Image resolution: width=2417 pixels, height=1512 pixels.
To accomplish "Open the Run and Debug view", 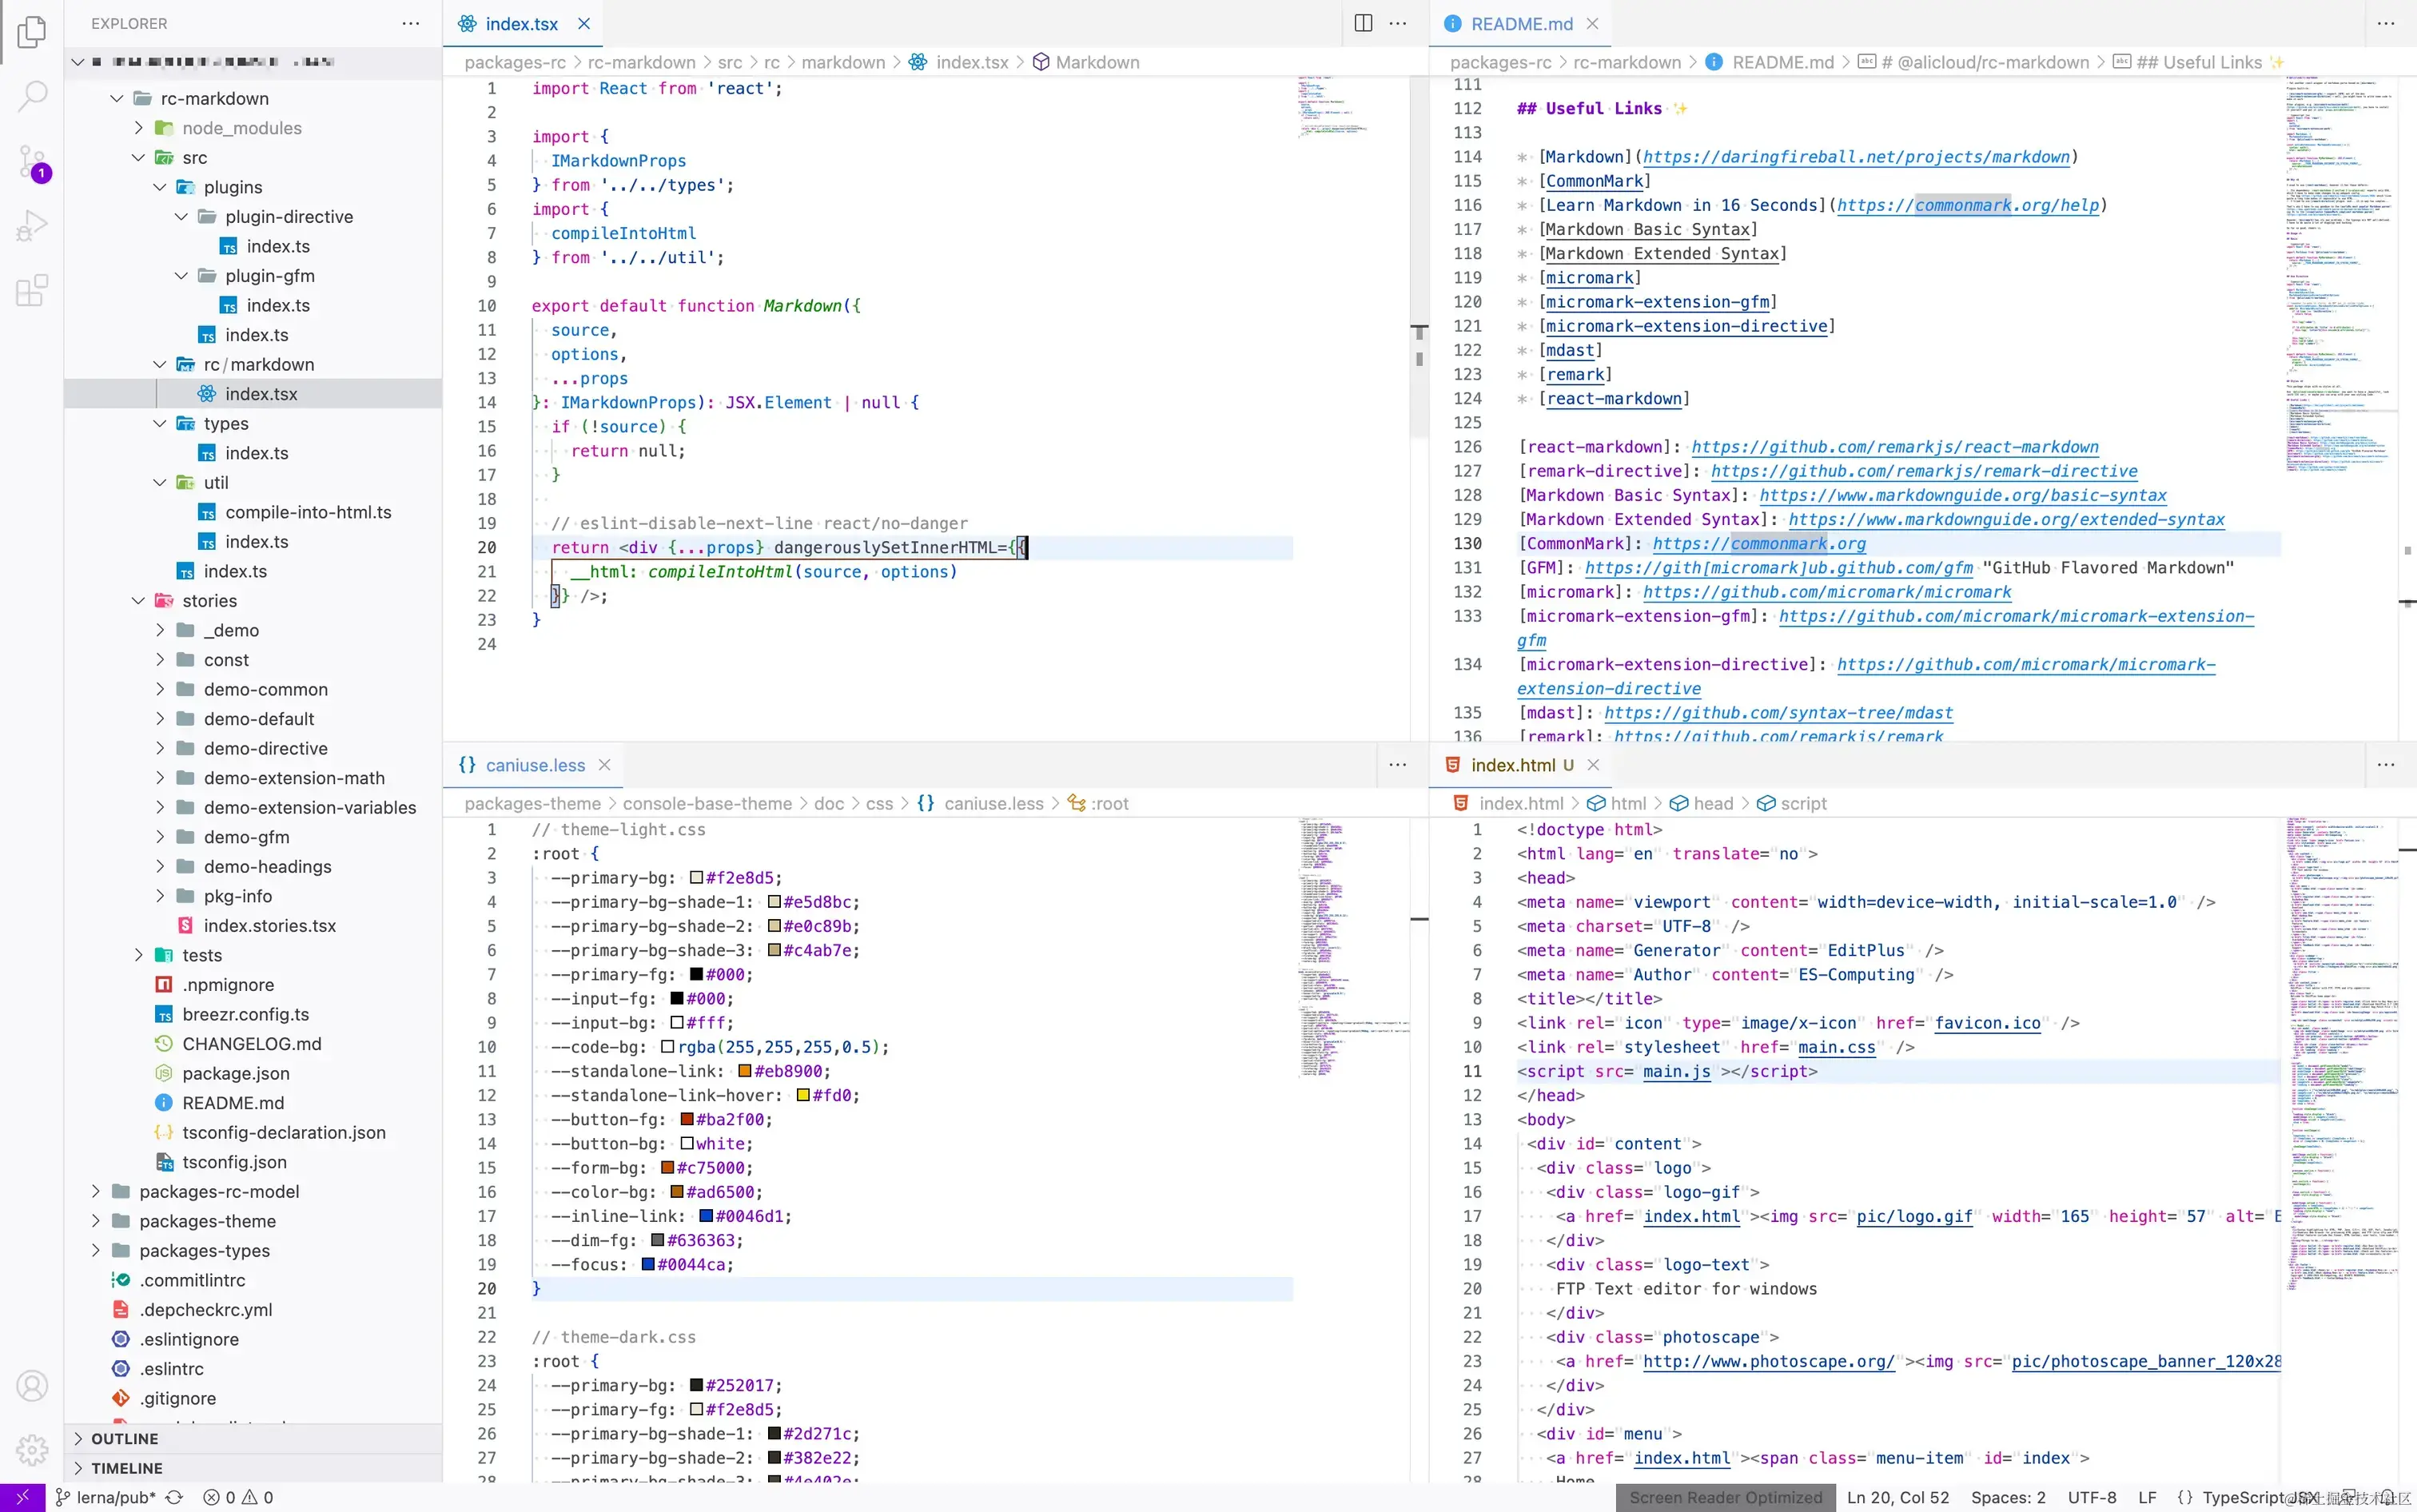I will (x=32, y=226).
